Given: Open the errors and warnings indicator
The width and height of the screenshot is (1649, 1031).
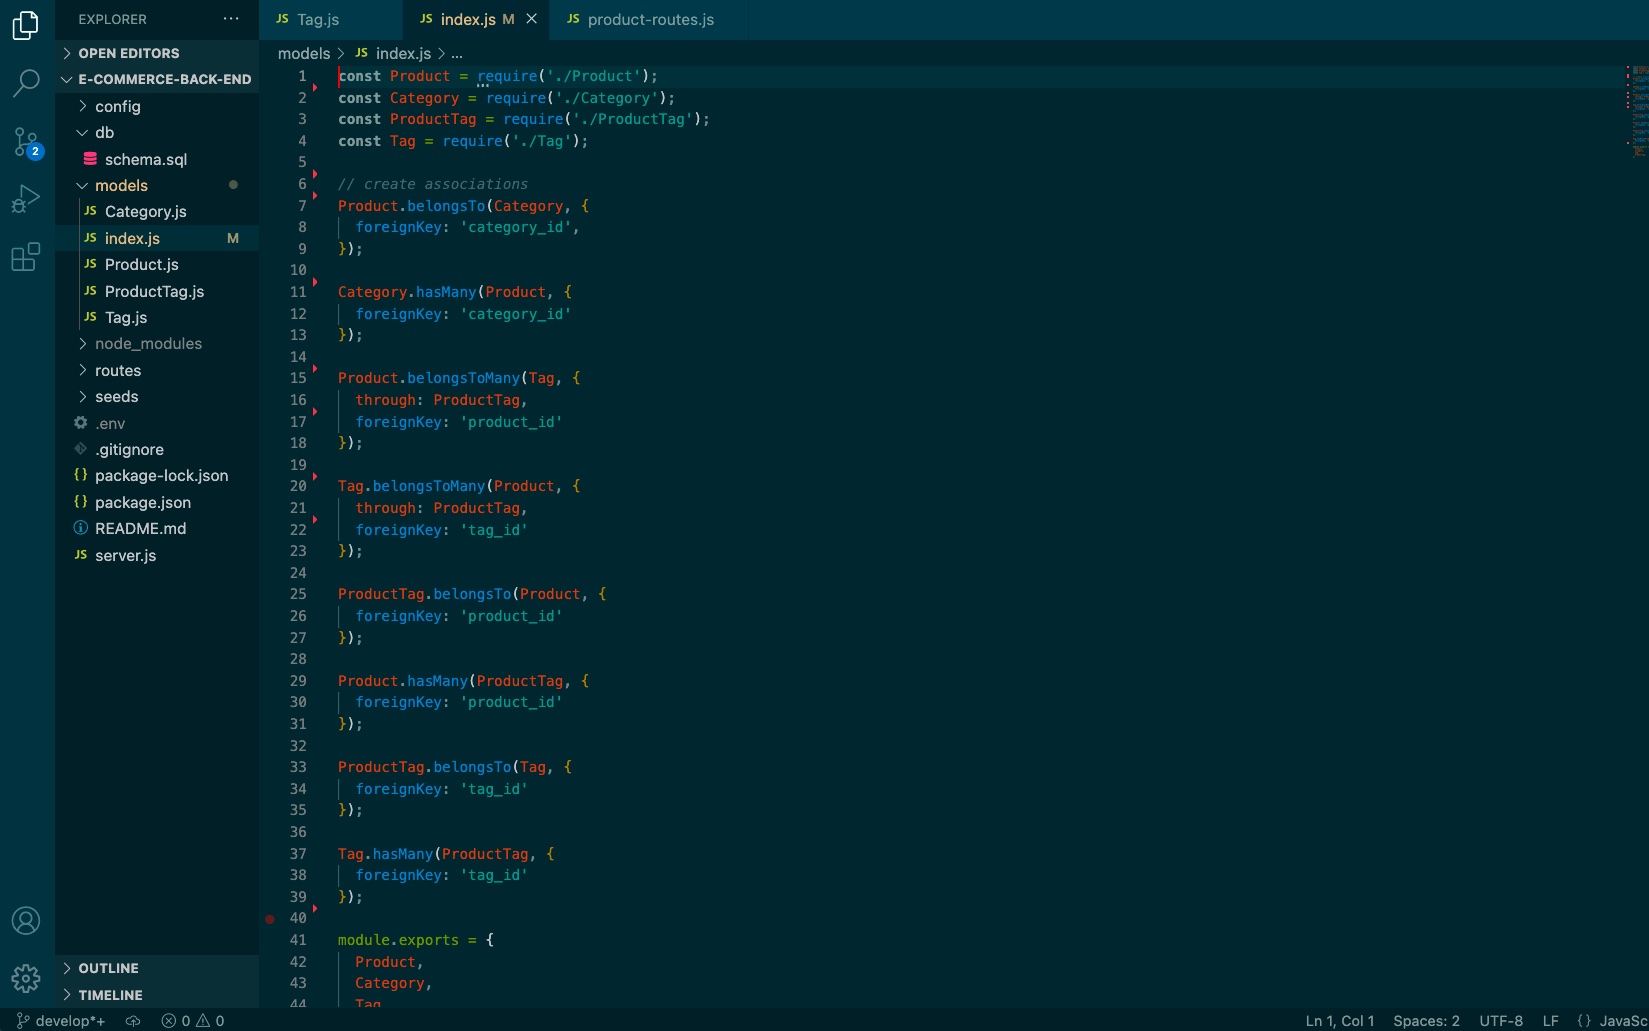Looking at the screenshot, I should tap(193, 1021).
